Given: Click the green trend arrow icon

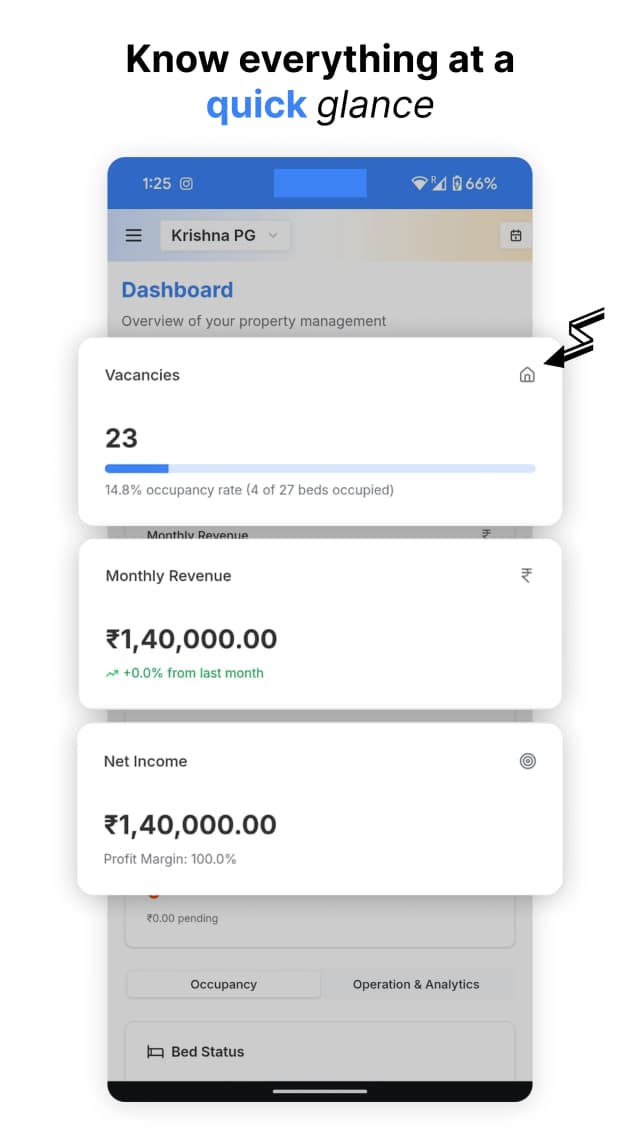Looking at the screenshot, I should [113, 673].
